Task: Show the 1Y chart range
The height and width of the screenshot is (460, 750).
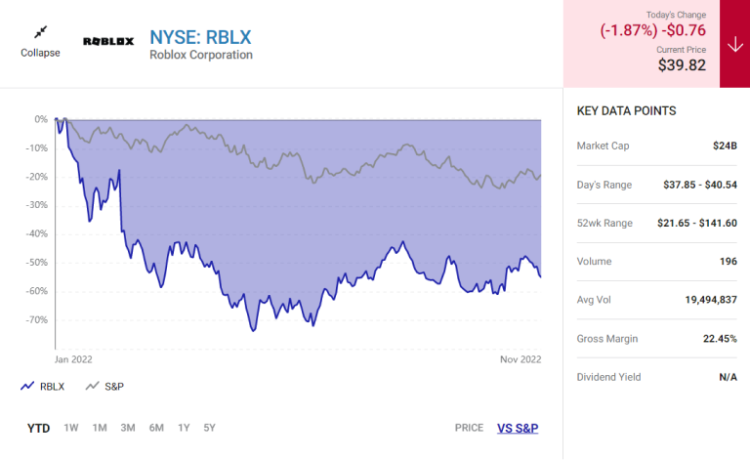Action: [184, 428]
